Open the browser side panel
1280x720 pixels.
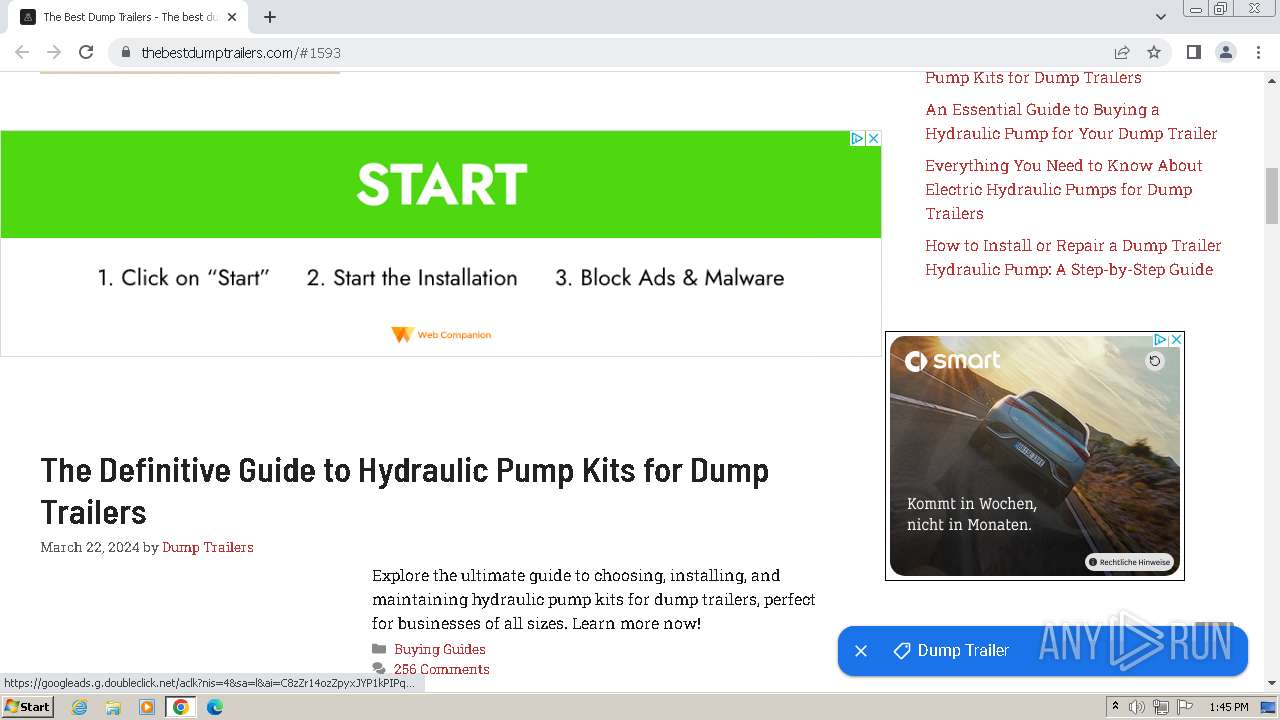(x=1193, y=52)
